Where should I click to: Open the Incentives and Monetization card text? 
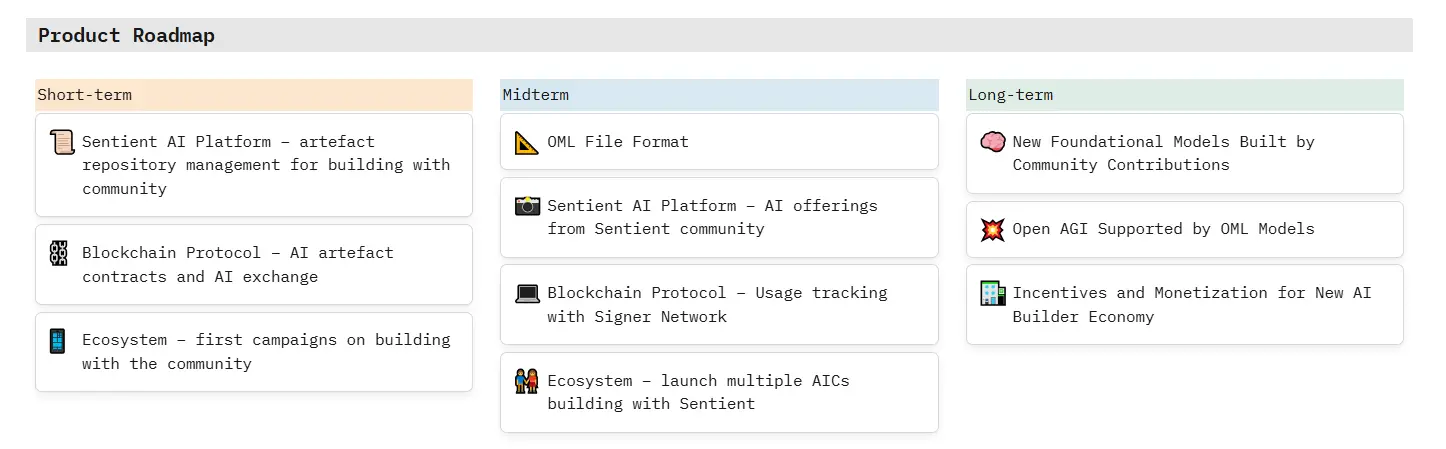tap(1191, 305)
